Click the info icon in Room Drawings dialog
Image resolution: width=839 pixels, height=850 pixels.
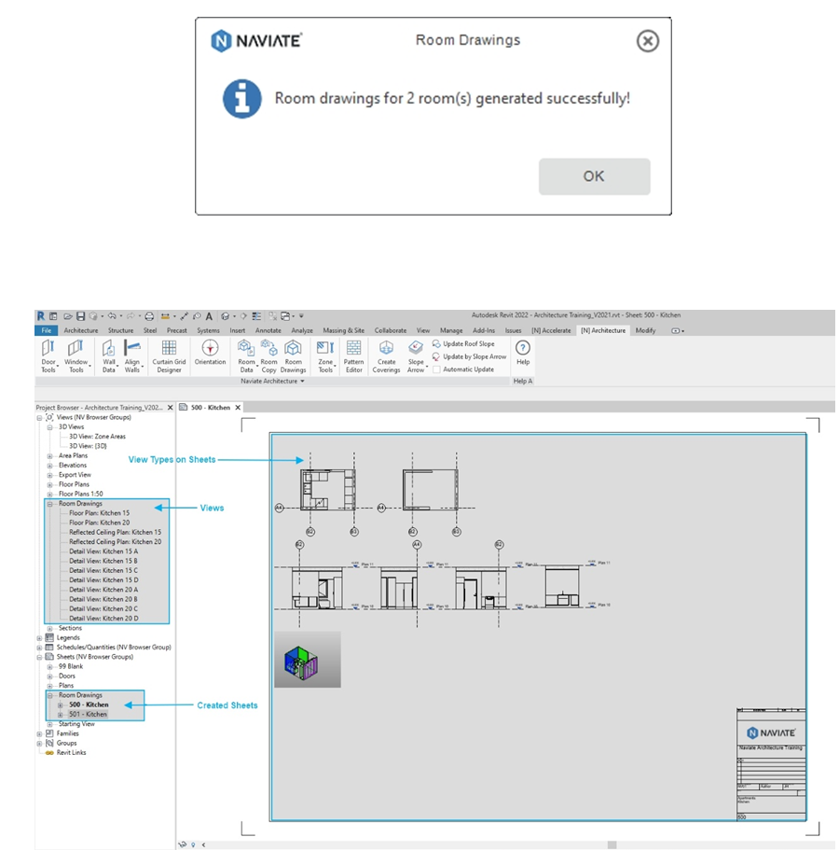(242, 99)
